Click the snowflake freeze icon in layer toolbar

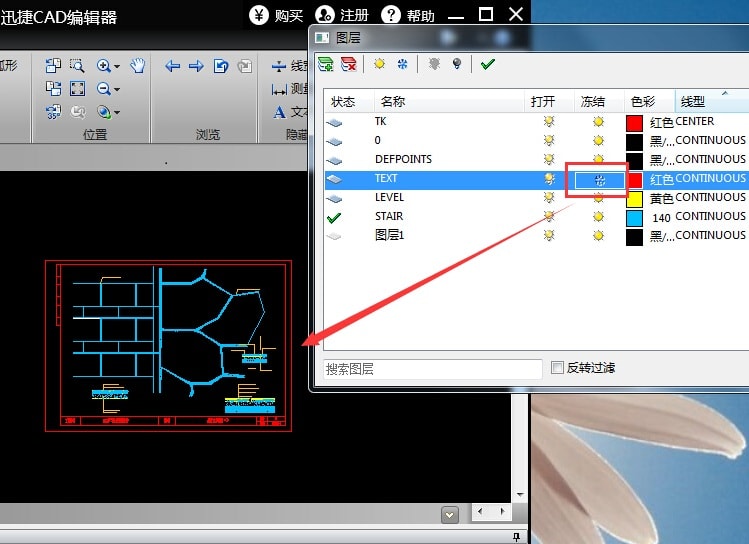tap(400, 63)
